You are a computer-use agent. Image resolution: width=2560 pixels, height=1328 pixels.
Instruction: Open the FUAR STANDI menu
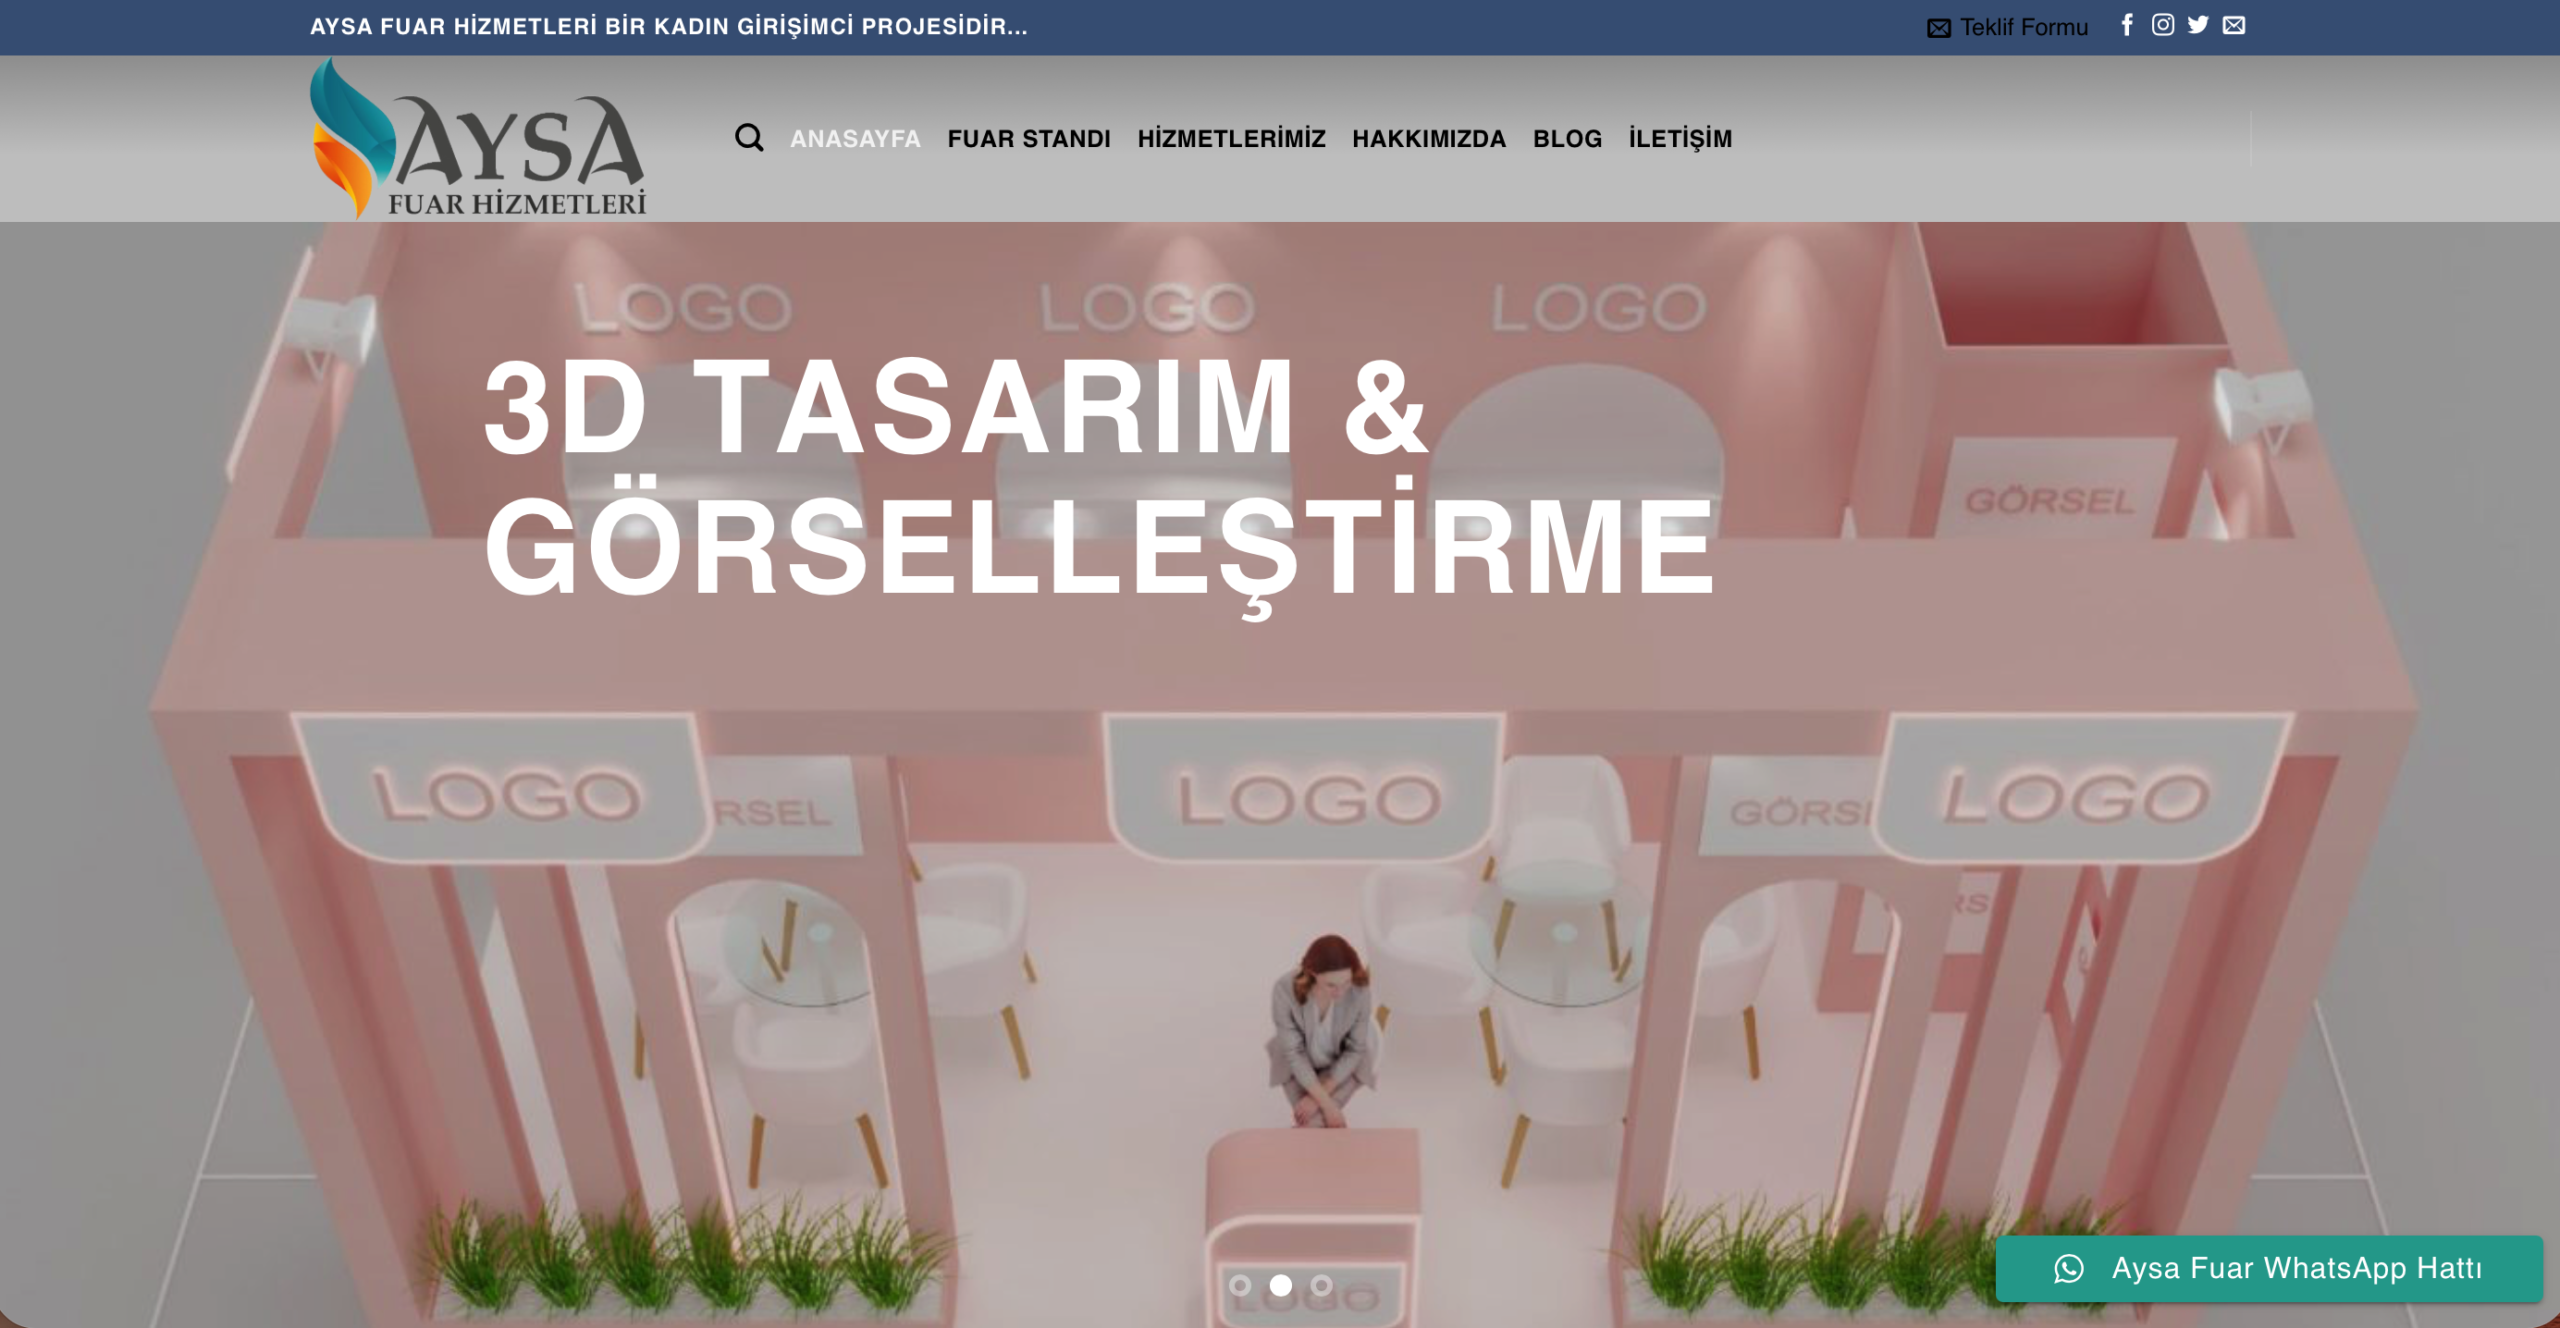[x=1028, y=139]
